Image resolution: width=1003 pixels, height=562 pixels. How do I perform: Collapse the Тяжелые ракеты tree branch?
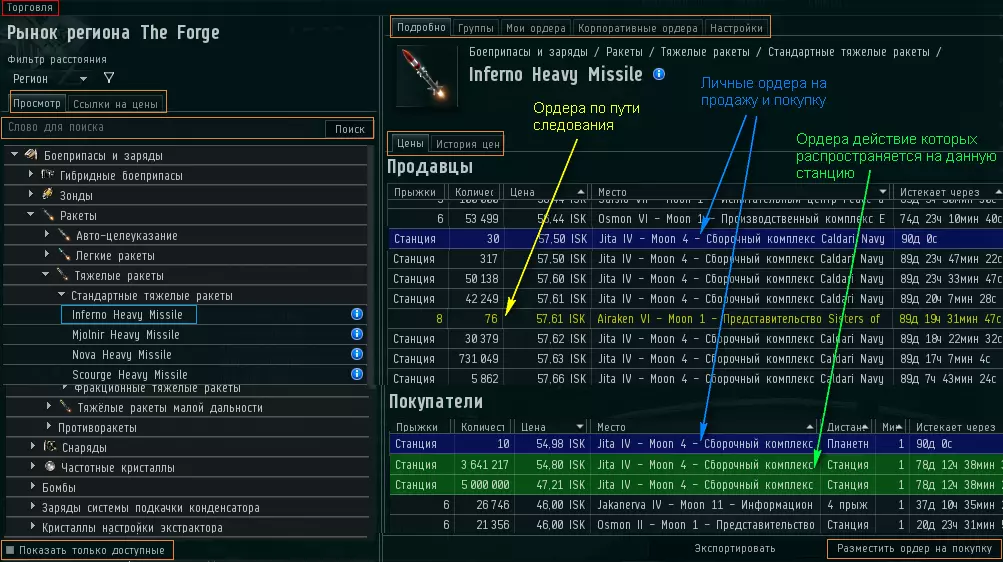pyautogui.click(x=45, y=275)
